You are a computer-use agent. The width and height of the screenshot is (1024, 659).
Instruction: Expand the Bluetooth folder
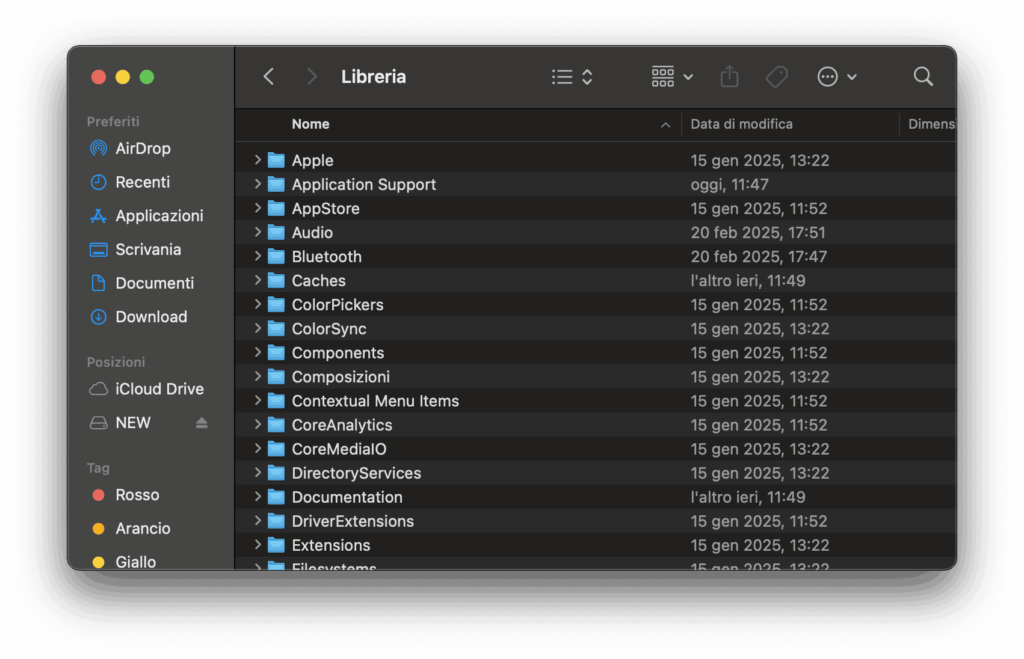click(257, 256)
